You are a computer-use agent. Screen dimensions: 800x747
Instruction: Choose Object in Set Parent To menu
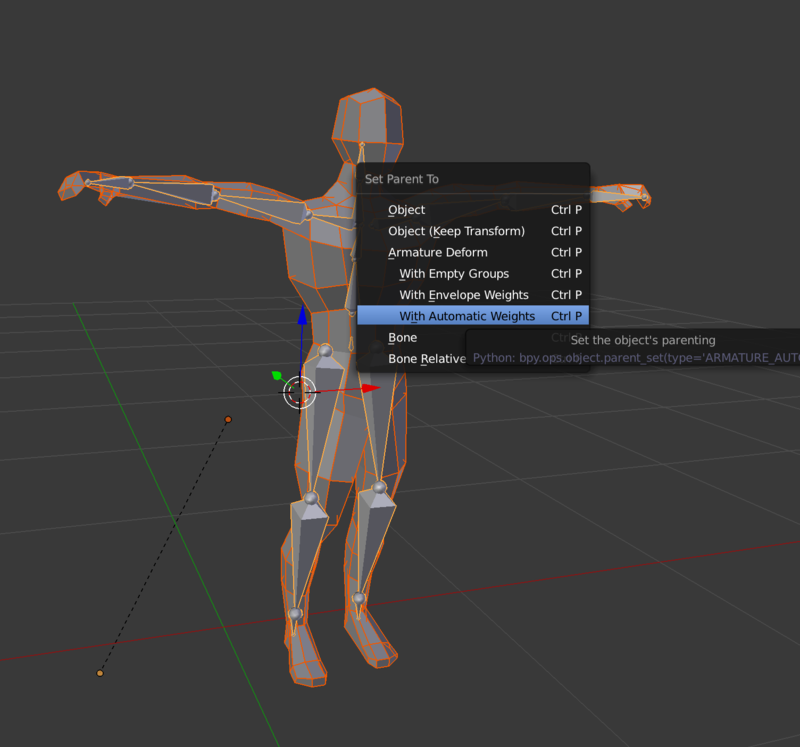coord(472,210)
